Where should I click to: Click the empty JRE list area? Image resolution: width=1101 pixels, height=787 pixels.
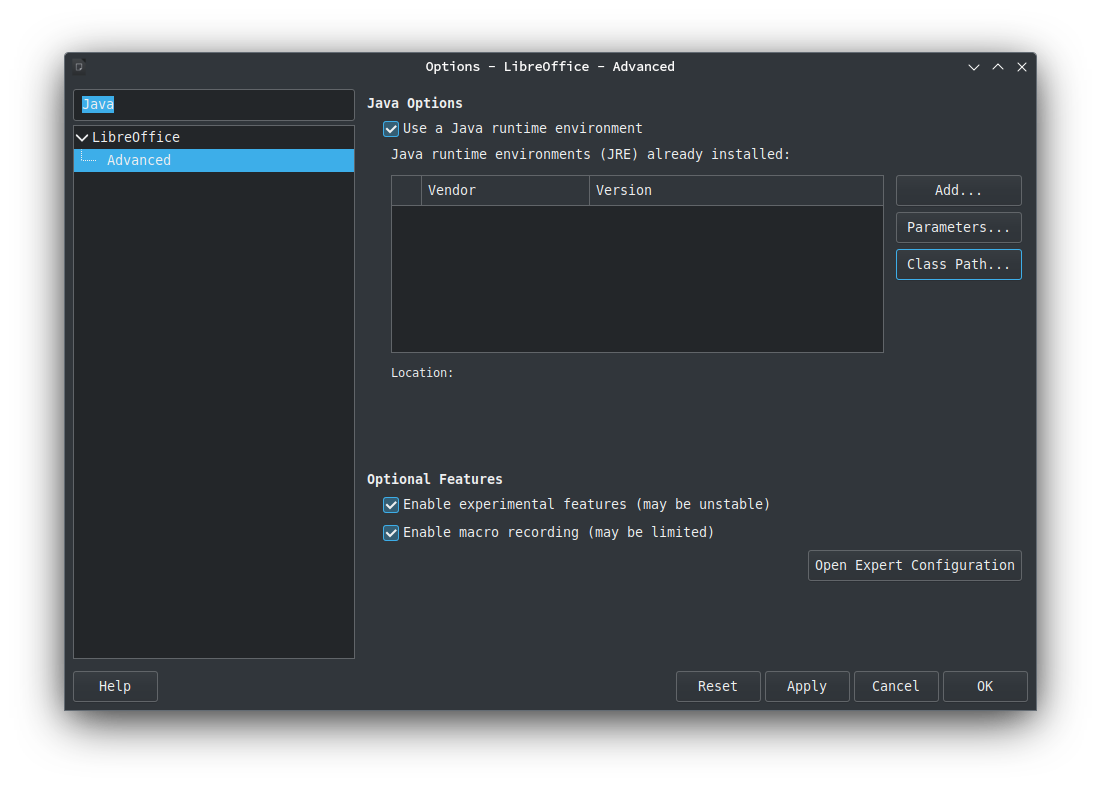click(637, 279)
